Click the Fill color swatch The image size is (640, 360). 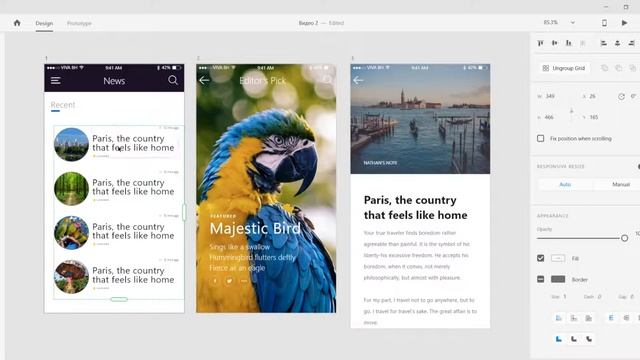tap(558, 258)
